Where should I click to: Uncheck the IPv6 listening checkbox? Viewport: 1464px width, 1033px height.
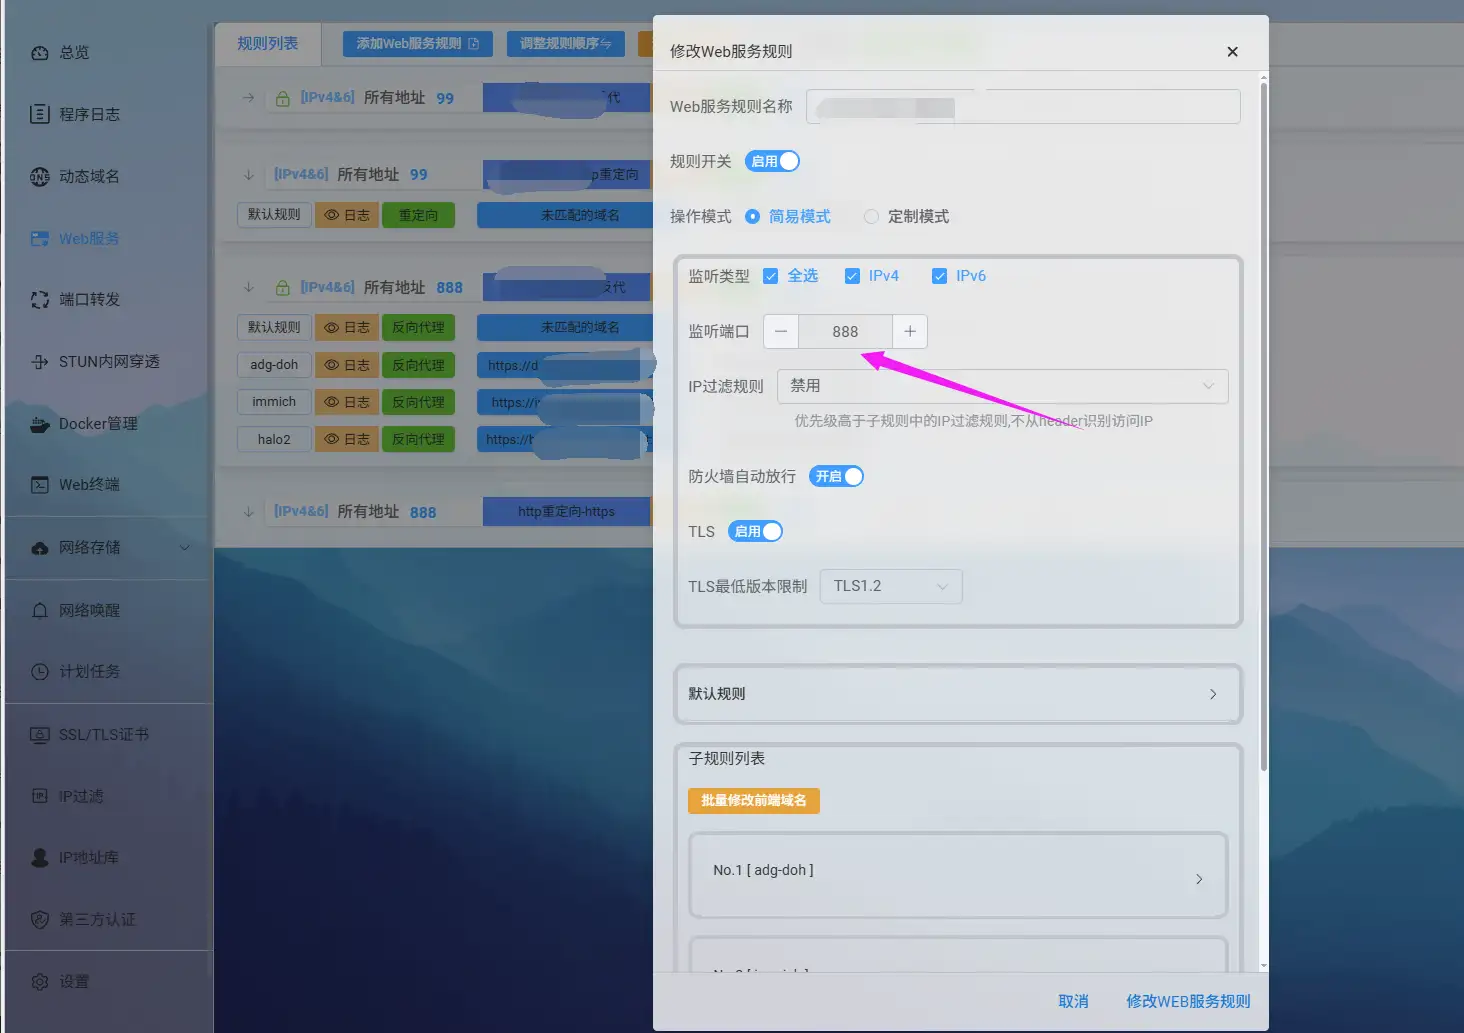pyautogui.click(x=939, y=275)
